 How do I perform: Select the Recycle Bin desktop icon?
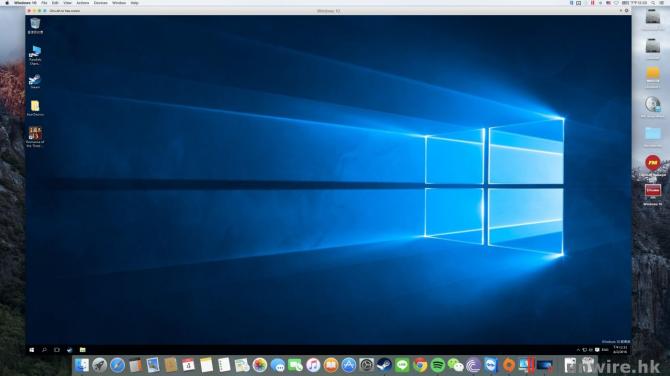(35, 26)
